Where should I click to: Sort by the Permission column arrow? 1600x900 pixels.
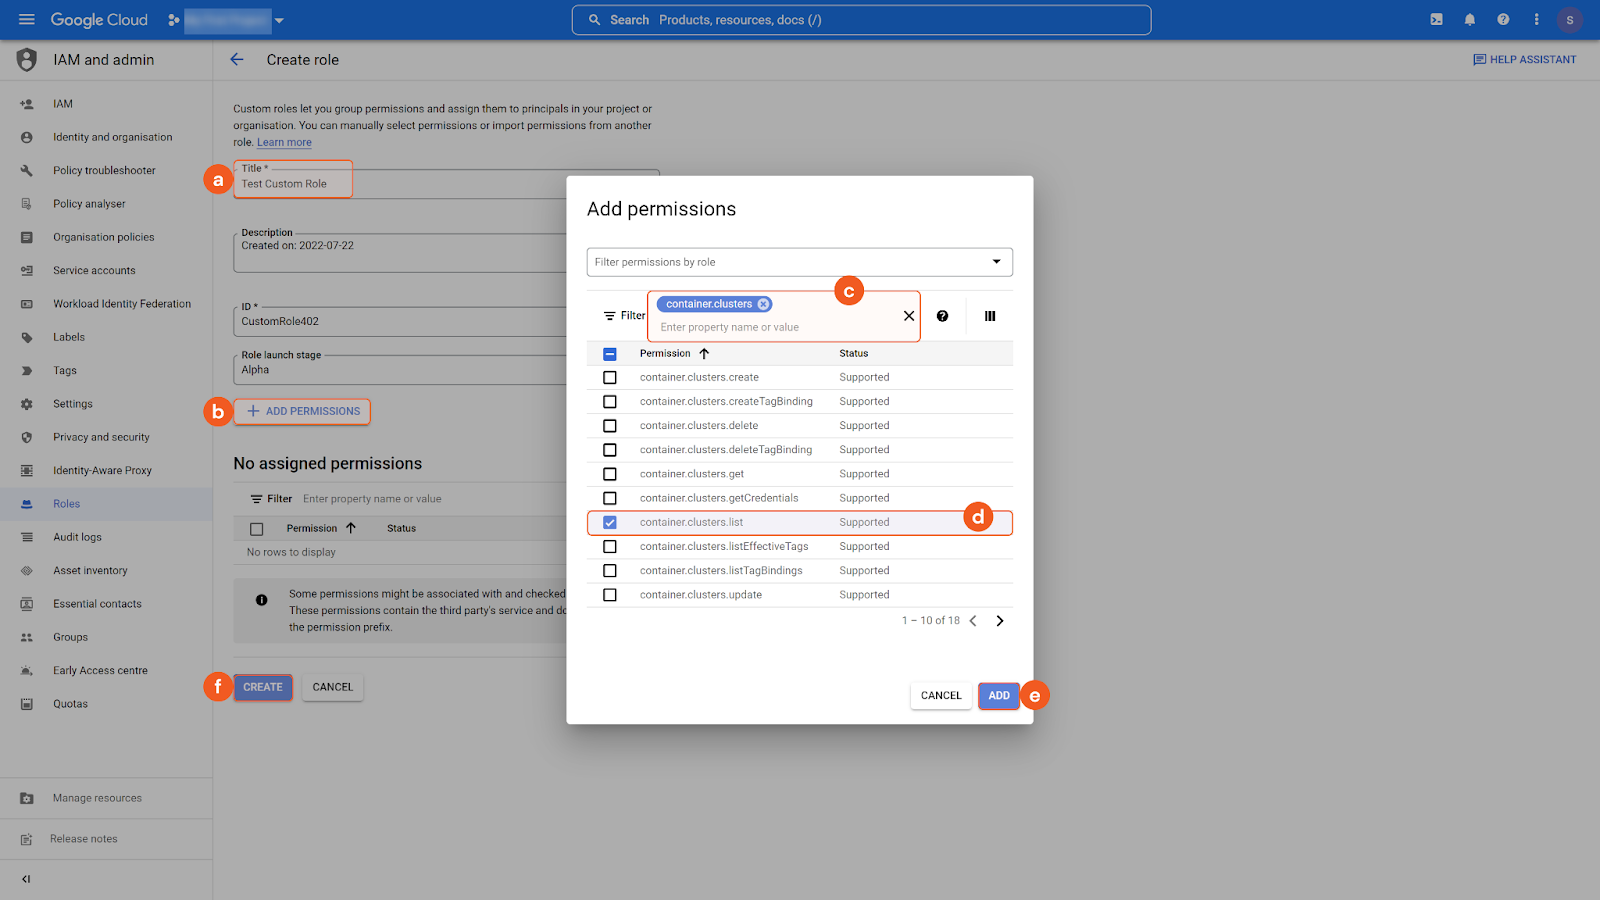tap(704, 354)
